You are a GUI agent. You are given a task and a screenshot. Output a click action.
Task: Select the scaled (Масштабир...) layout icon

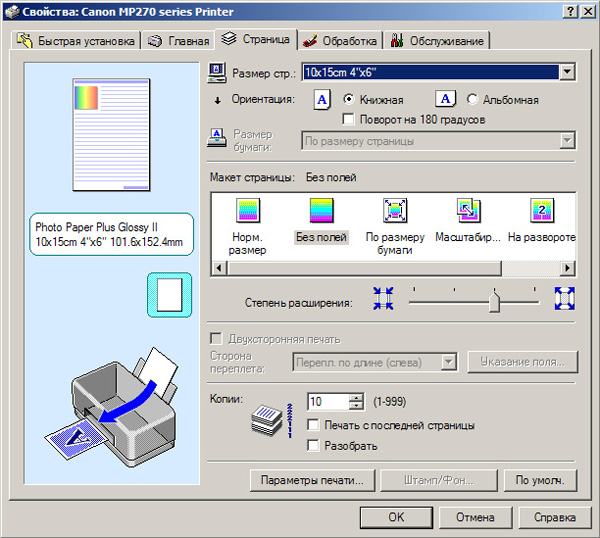click(468, 210)
